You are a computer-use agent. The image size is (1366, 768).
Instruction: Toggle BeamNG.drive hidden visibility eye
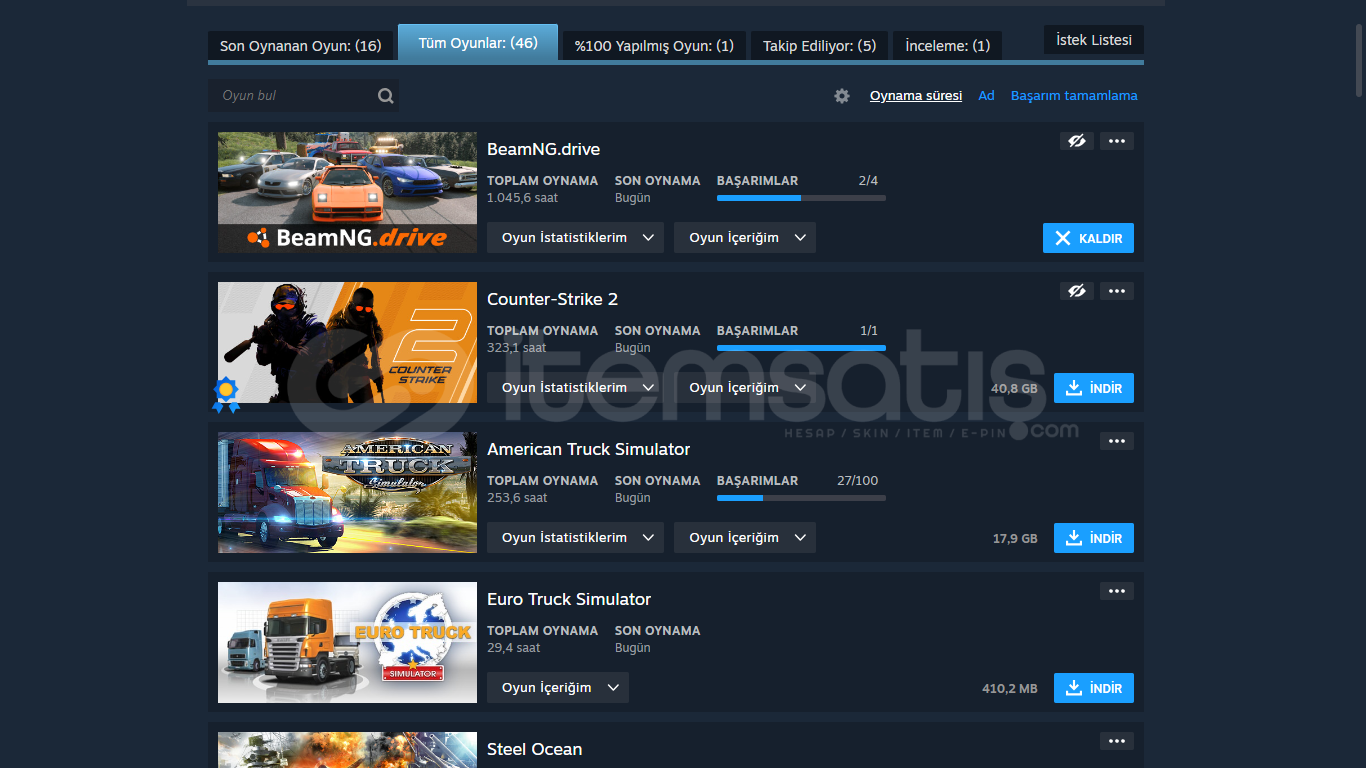[x=1077, y=141]
